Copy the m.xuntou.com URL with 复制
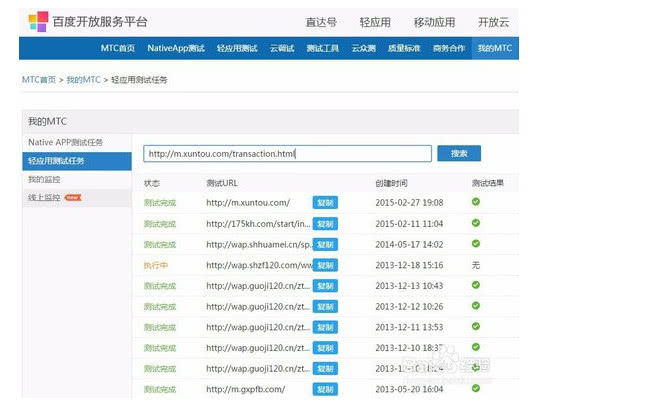The image size is (656, 416). tap(325, 202)
